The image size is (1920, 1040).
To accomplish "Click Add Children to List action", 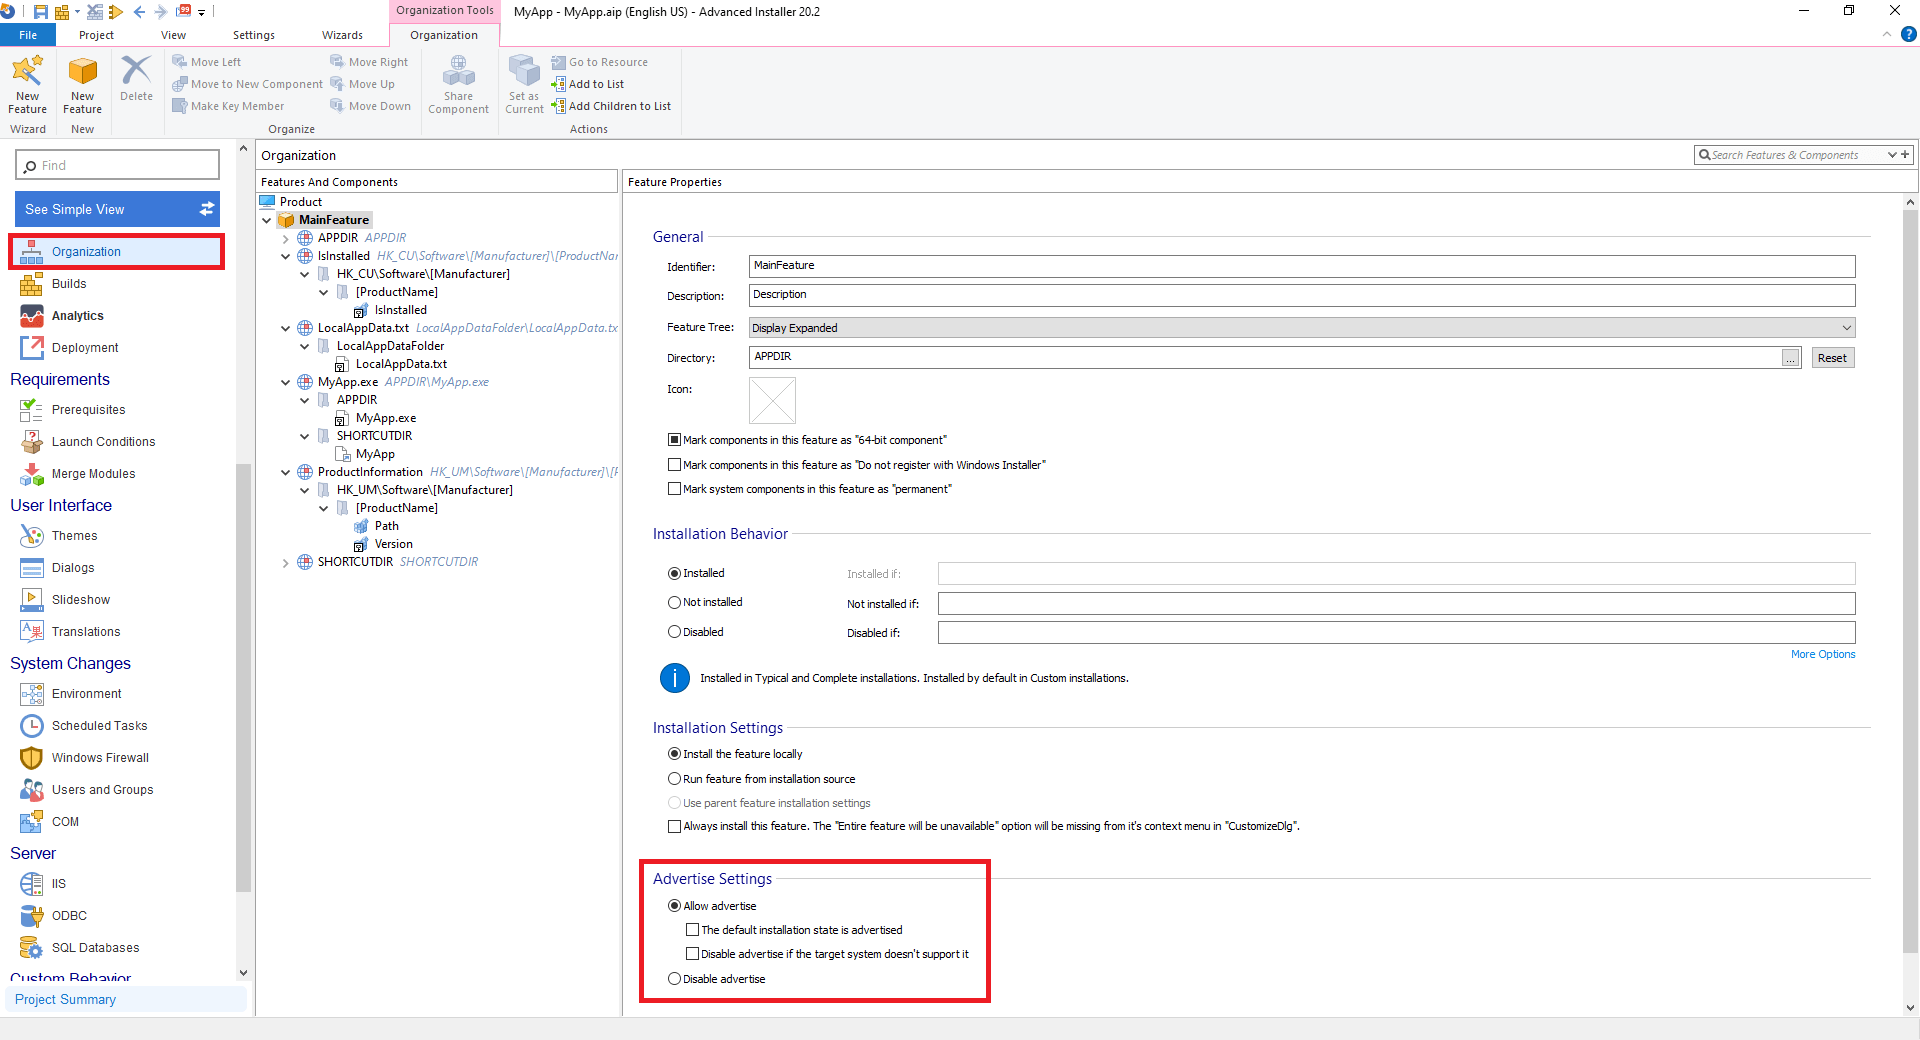I will [611, 106].
